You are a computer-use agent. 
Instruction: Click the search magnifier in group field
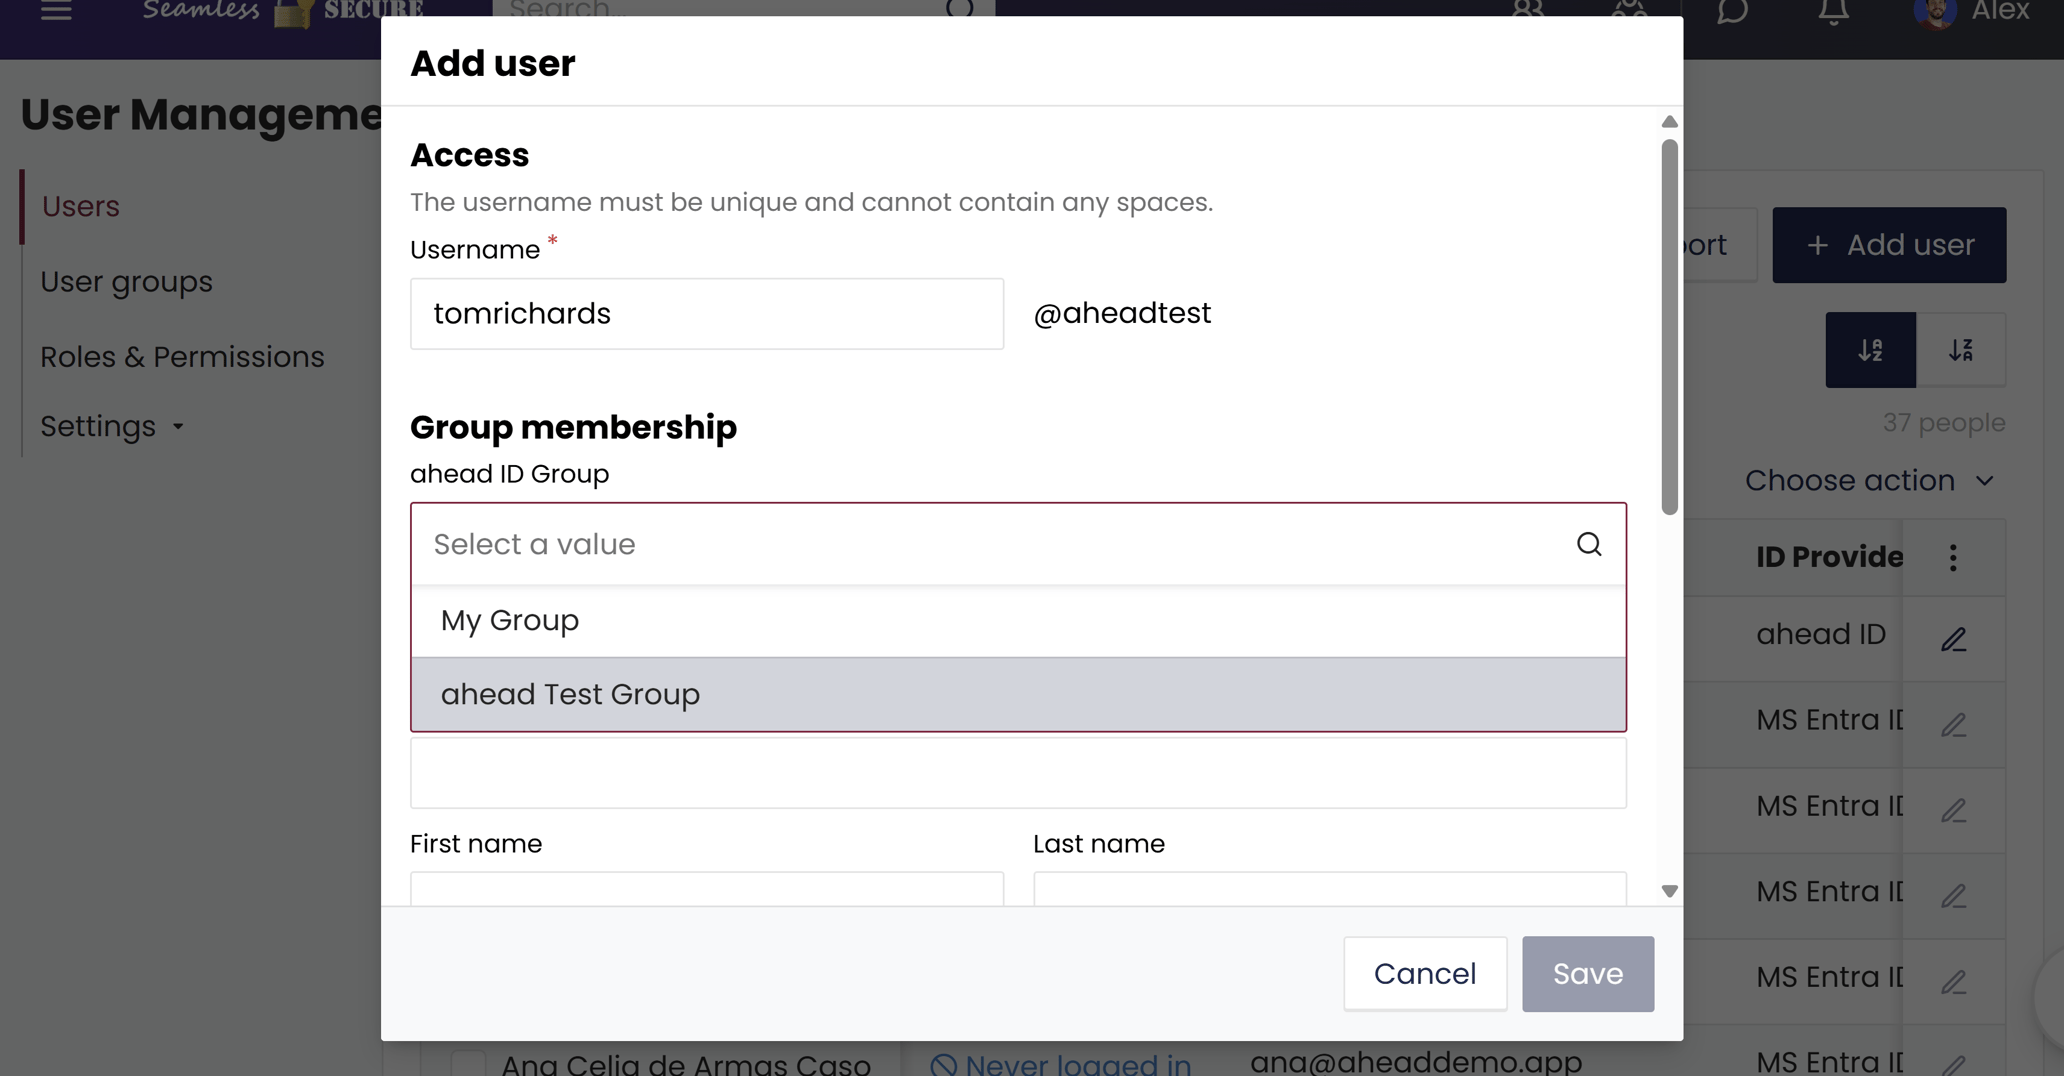(1589, 544)
